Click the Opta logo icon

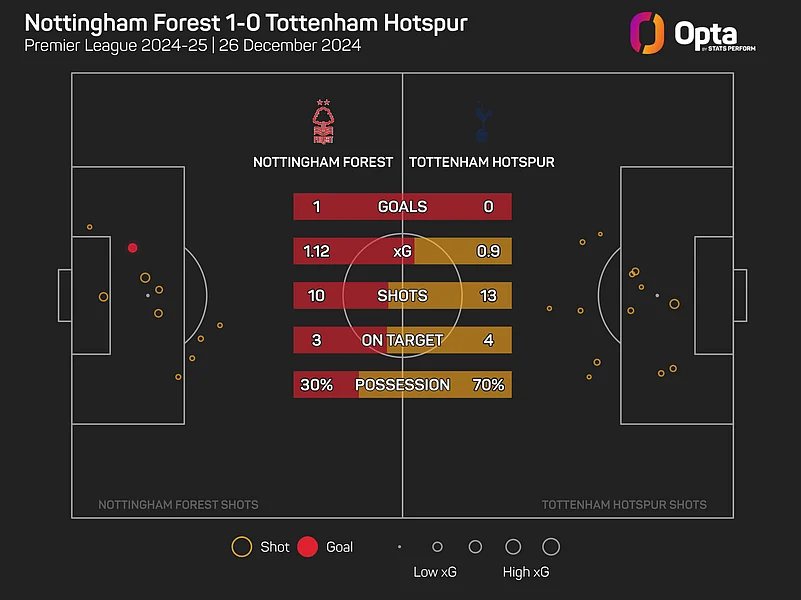pos(647,33)
